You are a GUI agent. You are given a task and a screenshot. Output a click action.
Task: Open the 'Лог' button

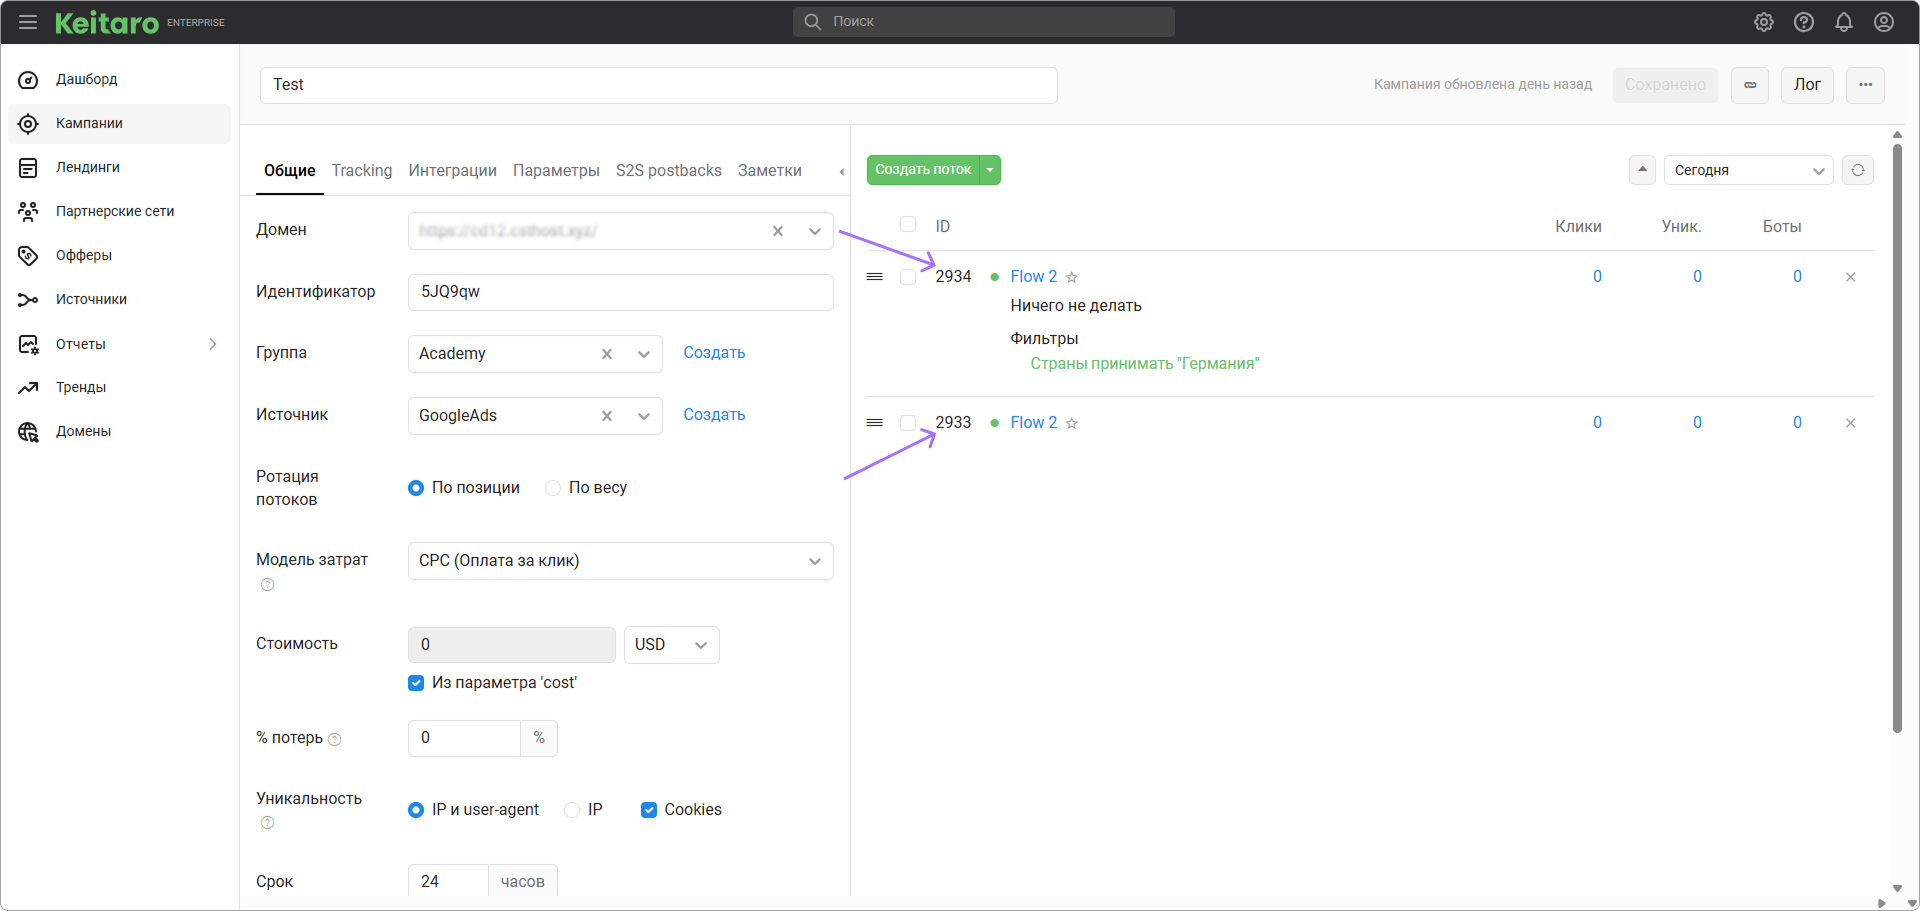pyautogui.click(x=1807, y=85)
